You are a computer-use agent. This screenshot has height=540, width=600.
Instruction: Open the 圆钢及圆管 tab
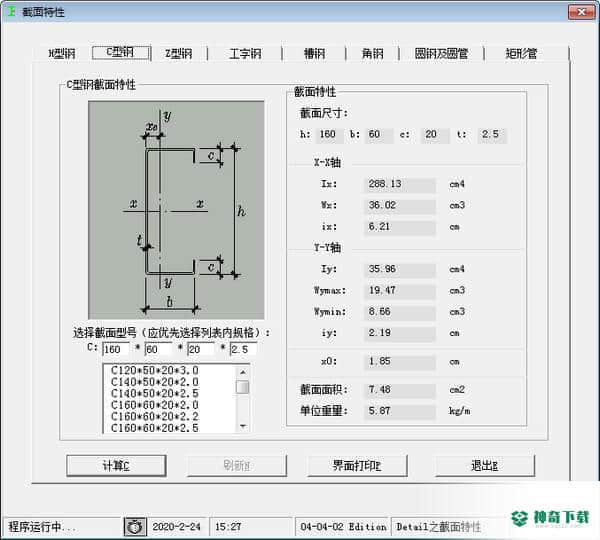click(x=441, y=53)
